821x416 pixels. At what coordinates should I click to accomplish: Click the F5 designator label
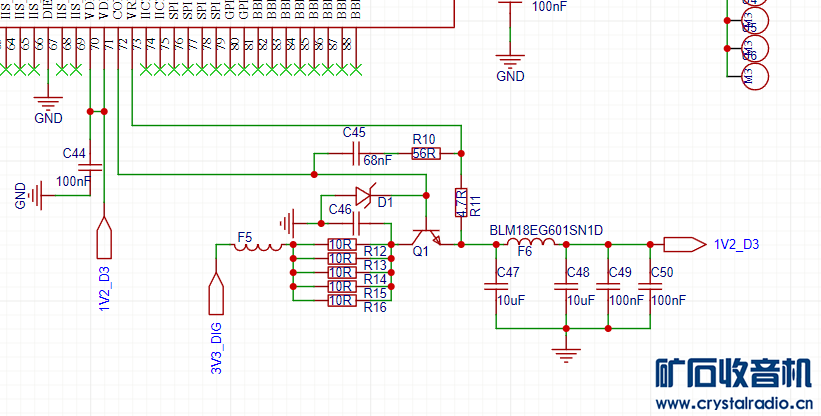click(x=245, y=238)
